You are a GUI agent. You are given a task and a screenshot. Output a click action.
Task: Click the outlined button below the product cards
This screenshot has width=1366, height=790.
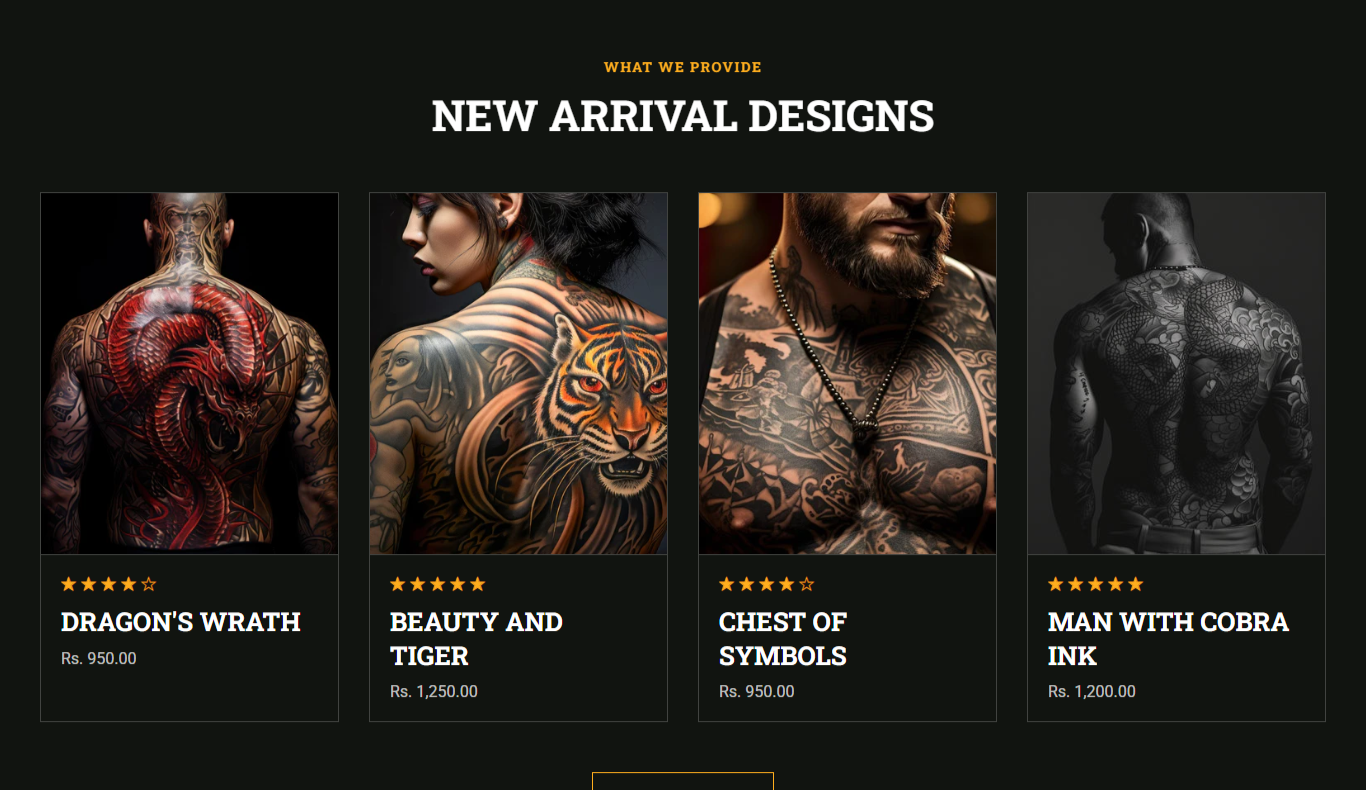click(683, 781)
